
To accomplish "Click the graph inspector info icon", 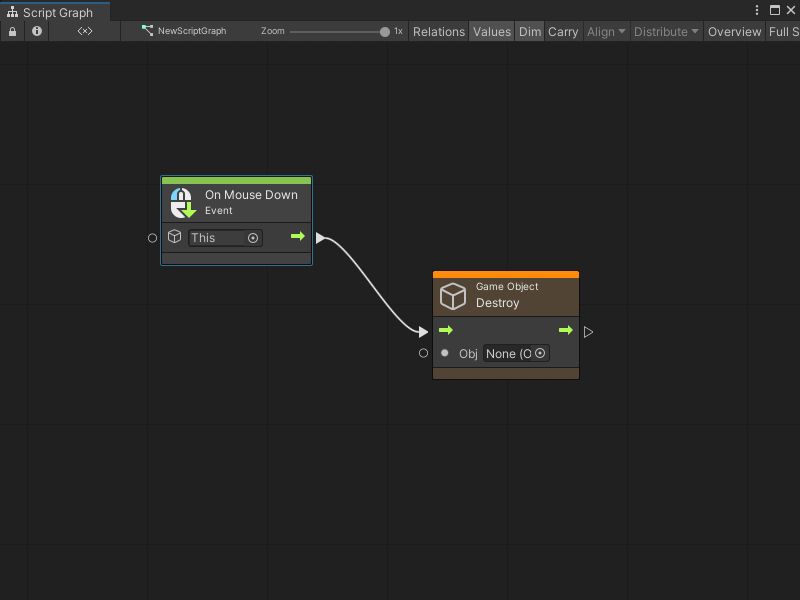I will point(37,31).
